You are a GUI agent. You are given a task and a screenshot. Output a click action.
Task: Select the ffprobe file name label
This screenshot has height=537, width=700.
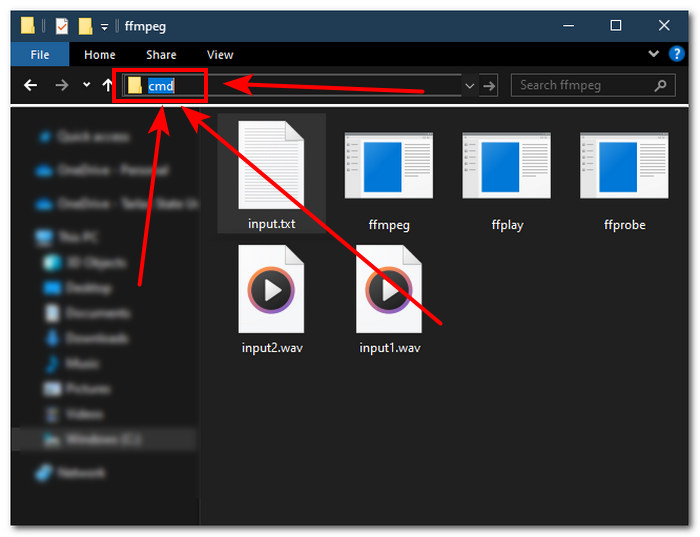point(625,225)
